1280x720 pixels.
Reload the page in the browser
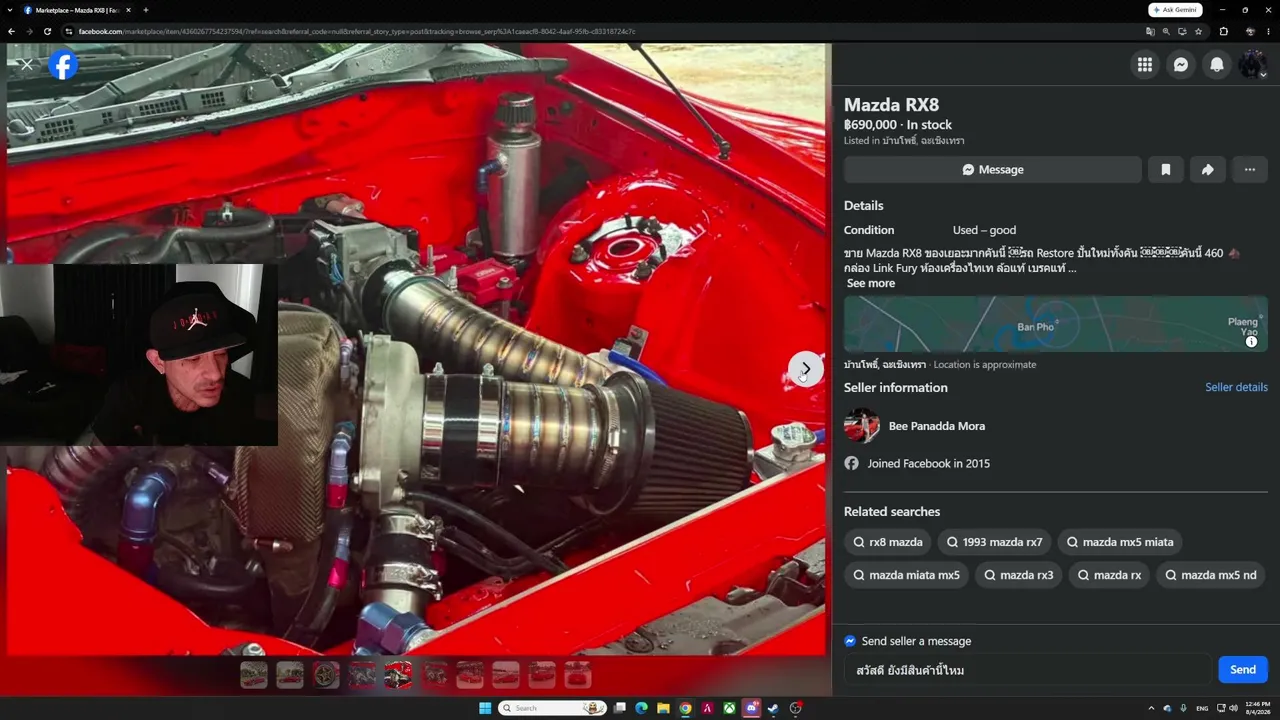click(x=47, y=31)
